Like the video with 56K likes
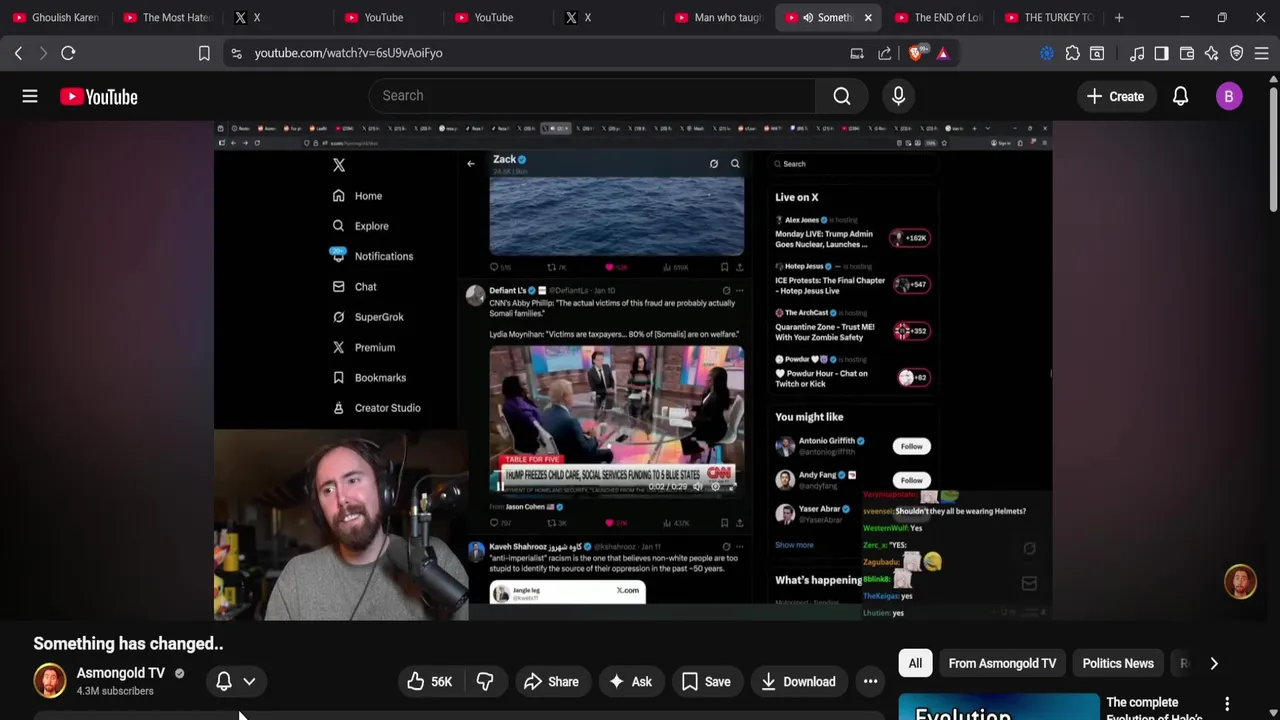Viewport: 1280px width, 720px height. pyautogui.click(x=430, y=681)
